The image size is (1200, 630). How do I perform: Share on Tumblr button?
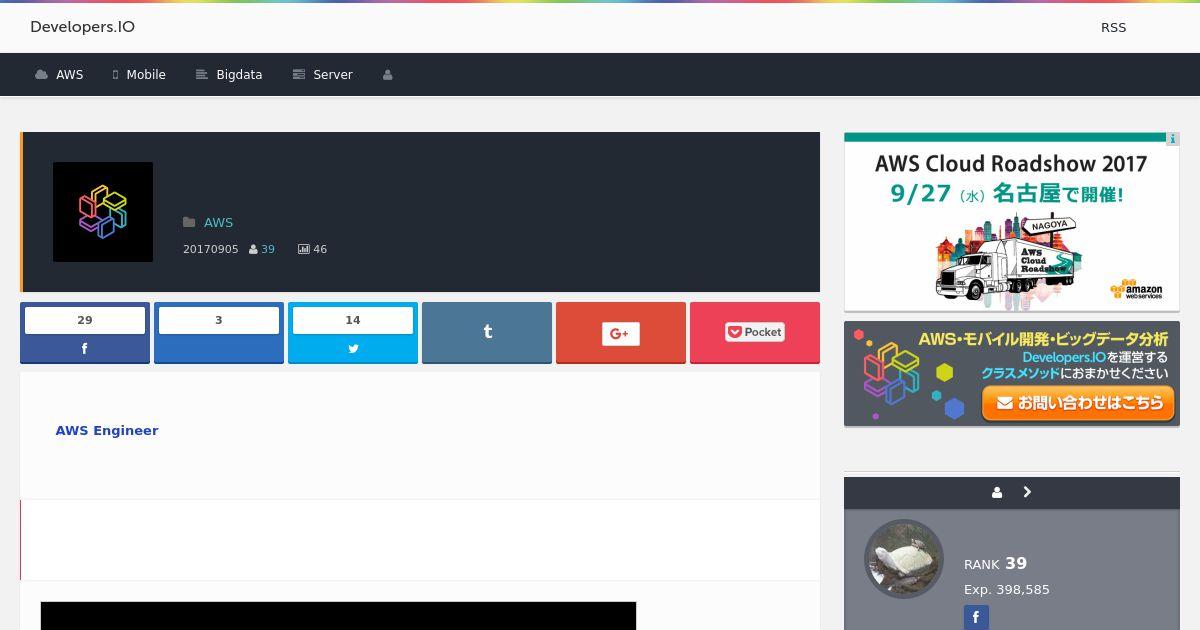pos(487,333)
